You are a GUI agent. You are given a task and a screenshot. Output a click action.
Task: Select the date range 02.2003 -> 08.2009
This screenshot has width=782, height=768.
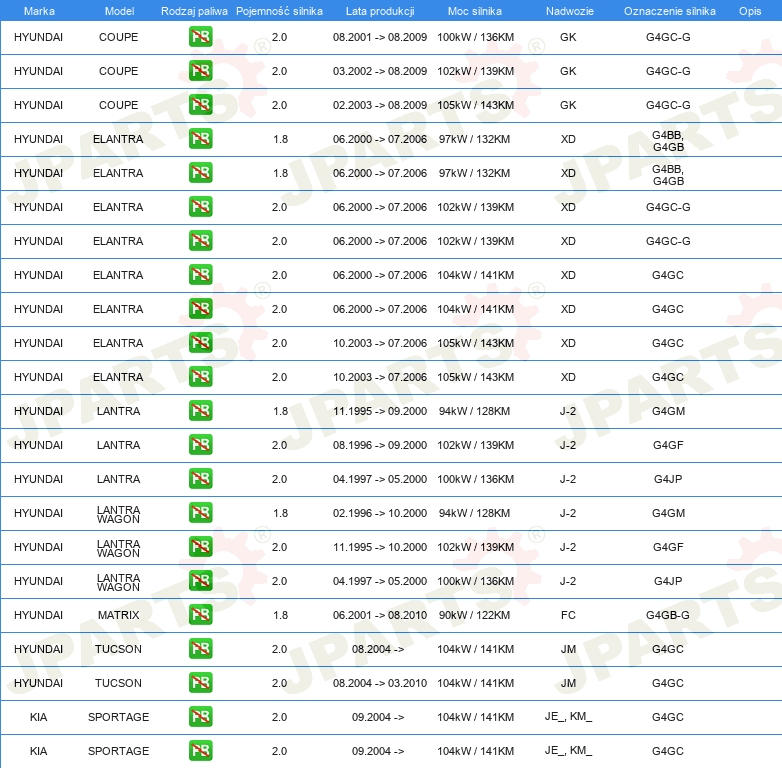point(380,105)
